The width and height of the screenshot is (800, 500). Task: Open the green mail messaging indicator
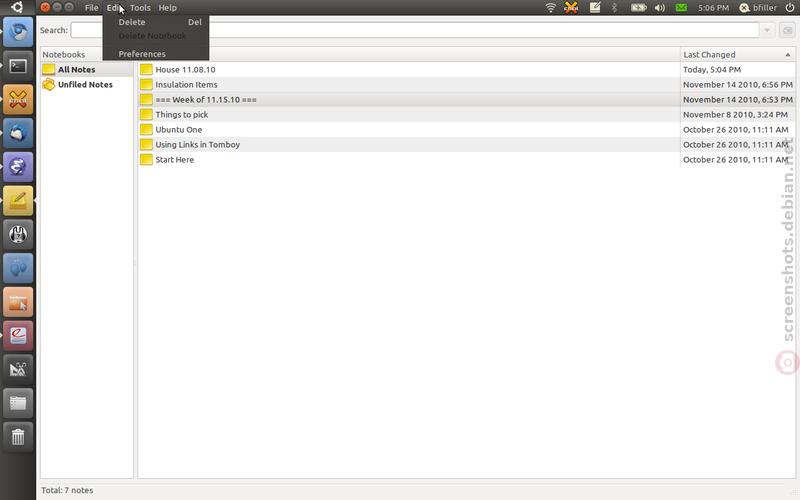coord(681,8)
